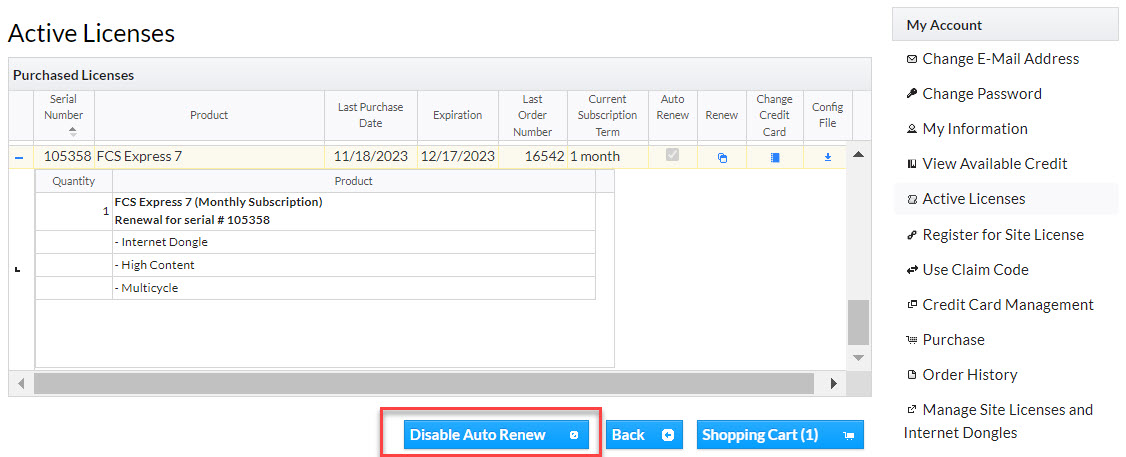This screenshot has height=457, width=1126.
Task: Go to Credit Card Management
Action: click(x=1007, y=305)
